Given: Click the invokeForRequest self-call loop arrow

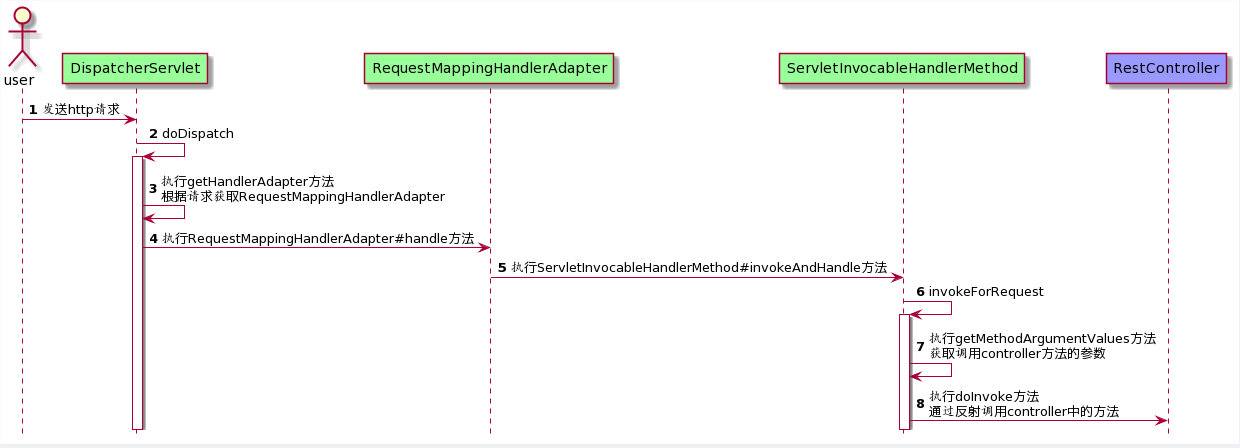Looking at the screenshot, I should pos(950,308).
